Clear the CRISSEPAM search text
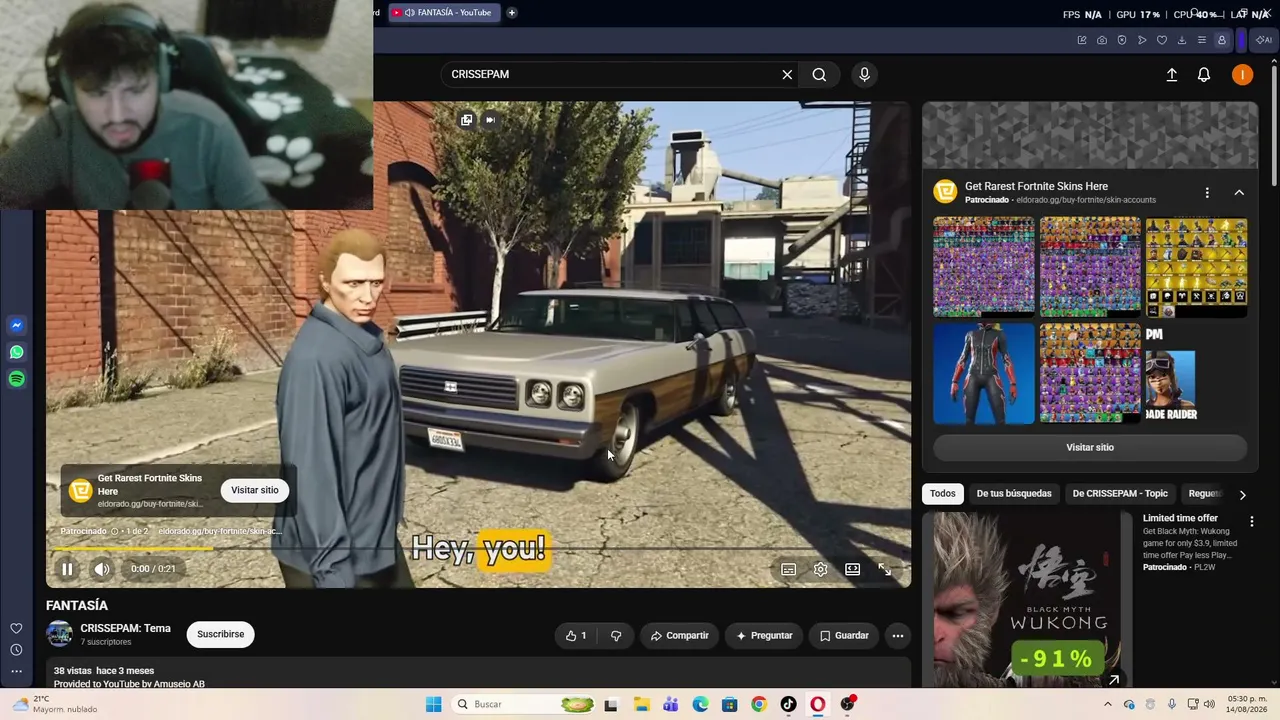 click(787, 74)
